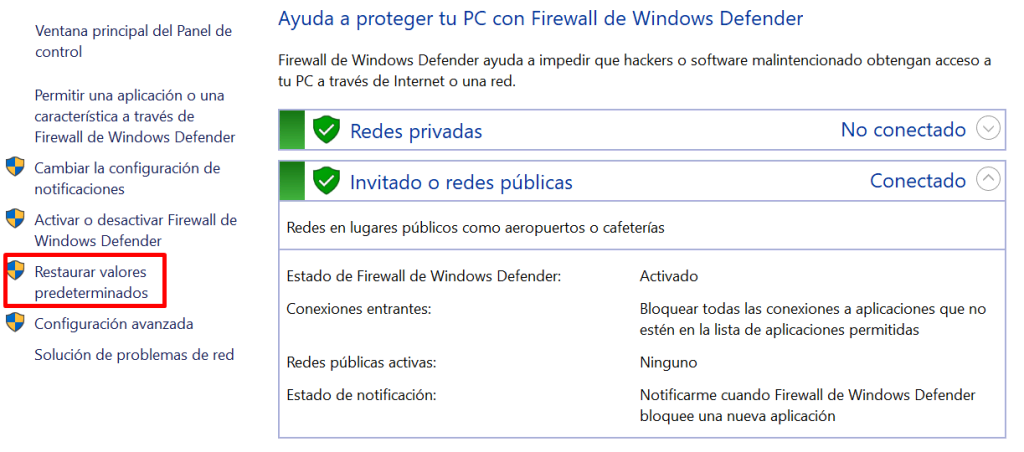Screen dimensions: 1024x452
Task: Click the green shield icon for Redes privadas
Action: tap(326, 130)
